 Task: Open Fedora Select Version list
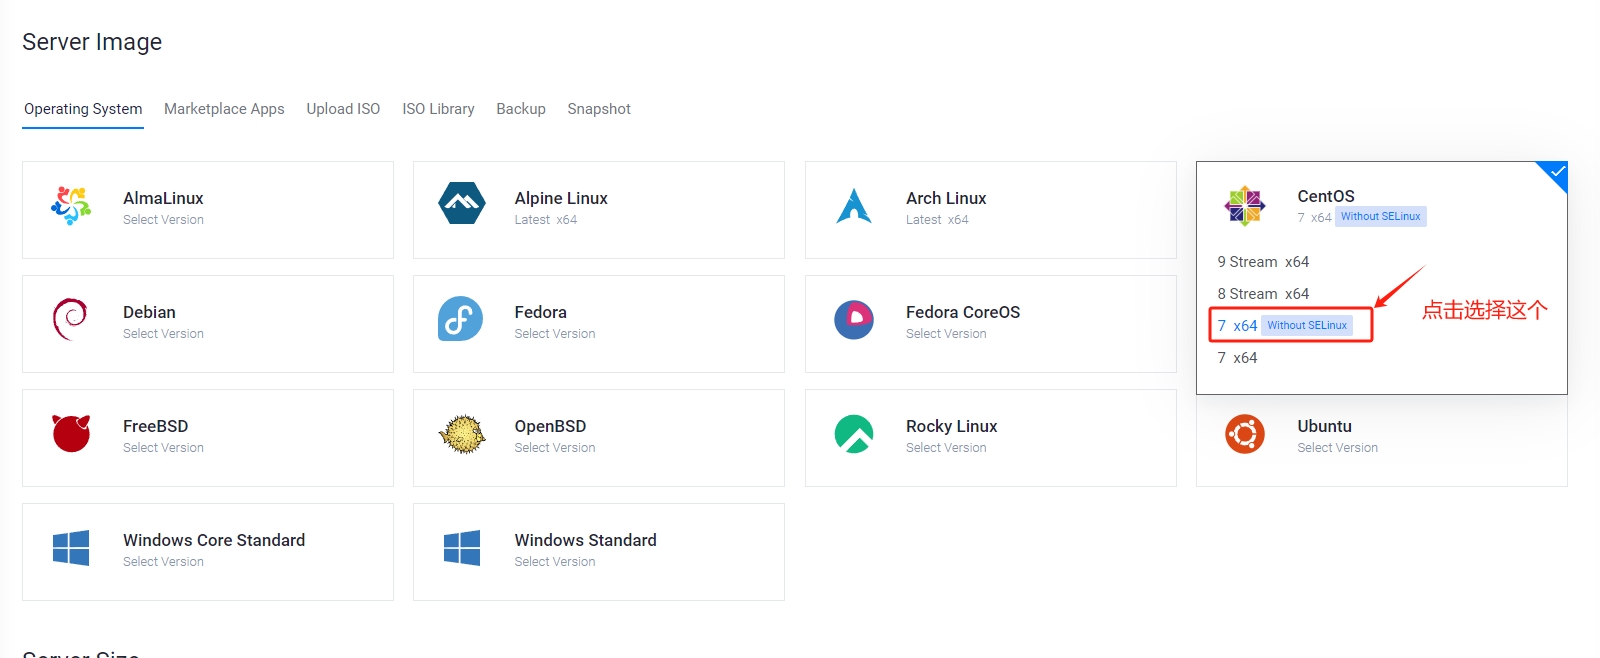click(555, 334)
